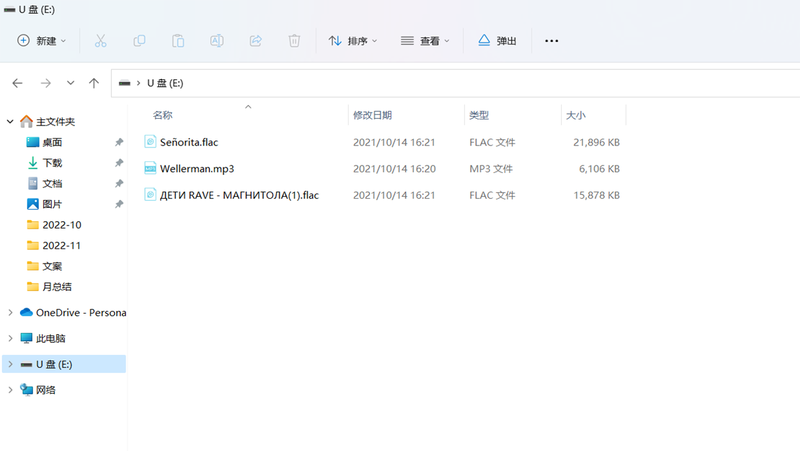Expand the U 盘 (E:) tree node

[10, 364]
